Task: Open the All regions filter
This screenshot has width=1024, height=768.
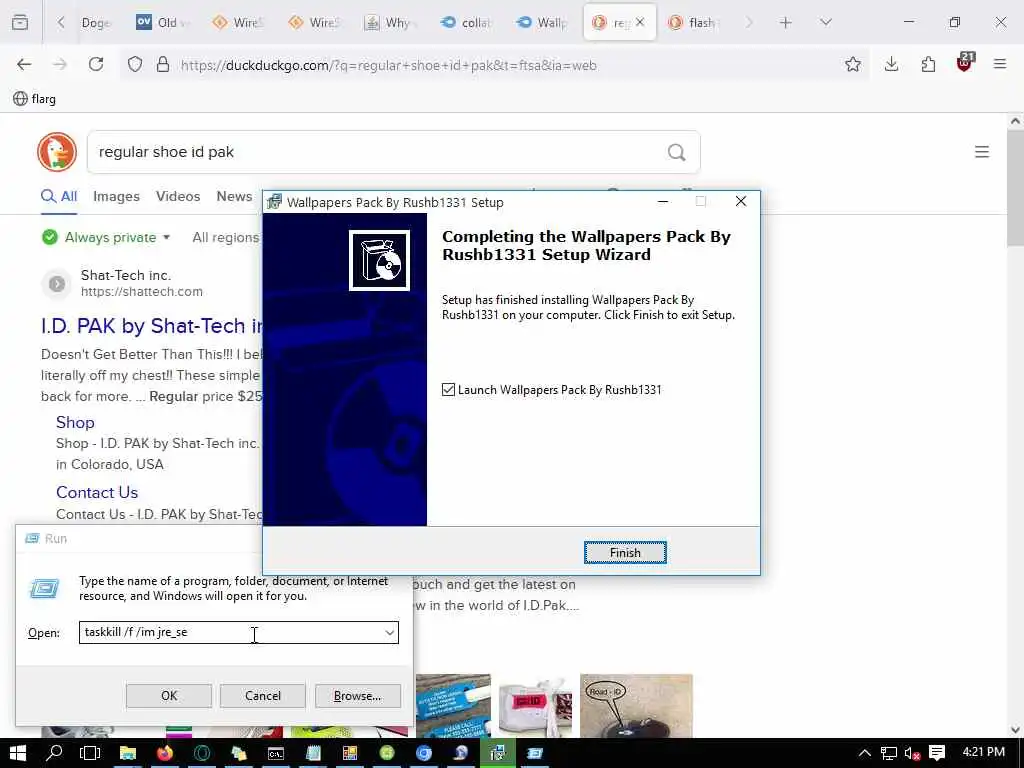Action: [225, 237]
